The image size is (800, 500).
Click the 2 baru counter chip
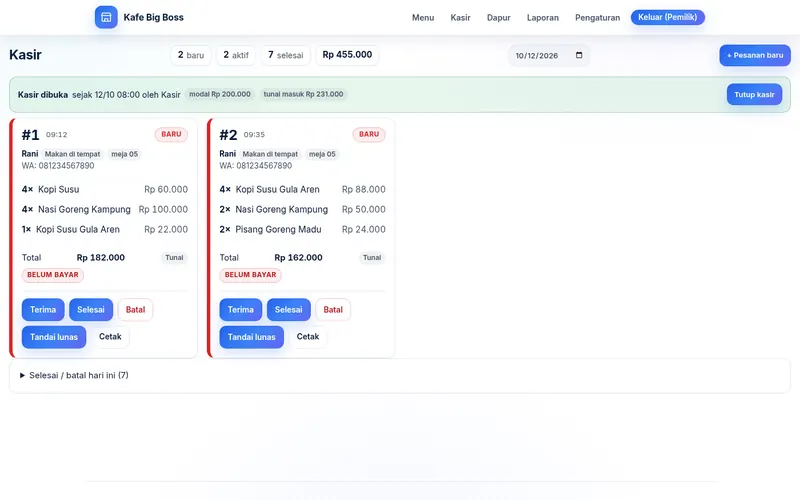(x=191, y=55)
